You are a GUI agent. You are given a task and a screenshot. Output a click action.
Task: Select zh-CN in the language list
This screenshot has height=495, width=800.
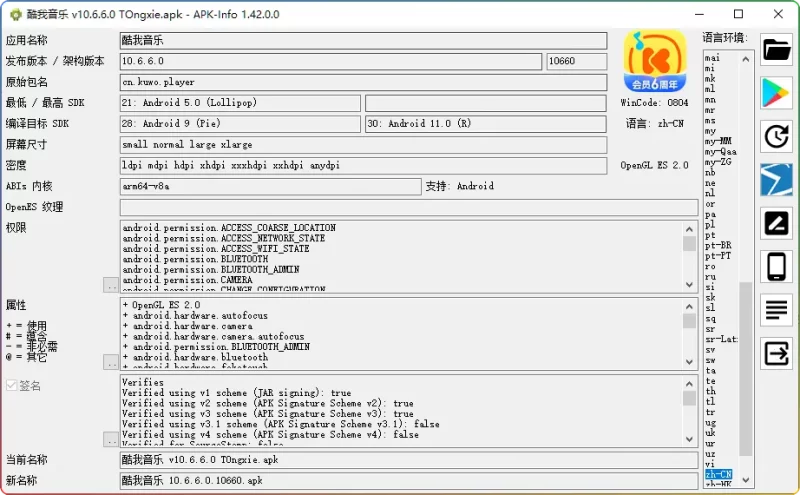[x=718, y=474]
